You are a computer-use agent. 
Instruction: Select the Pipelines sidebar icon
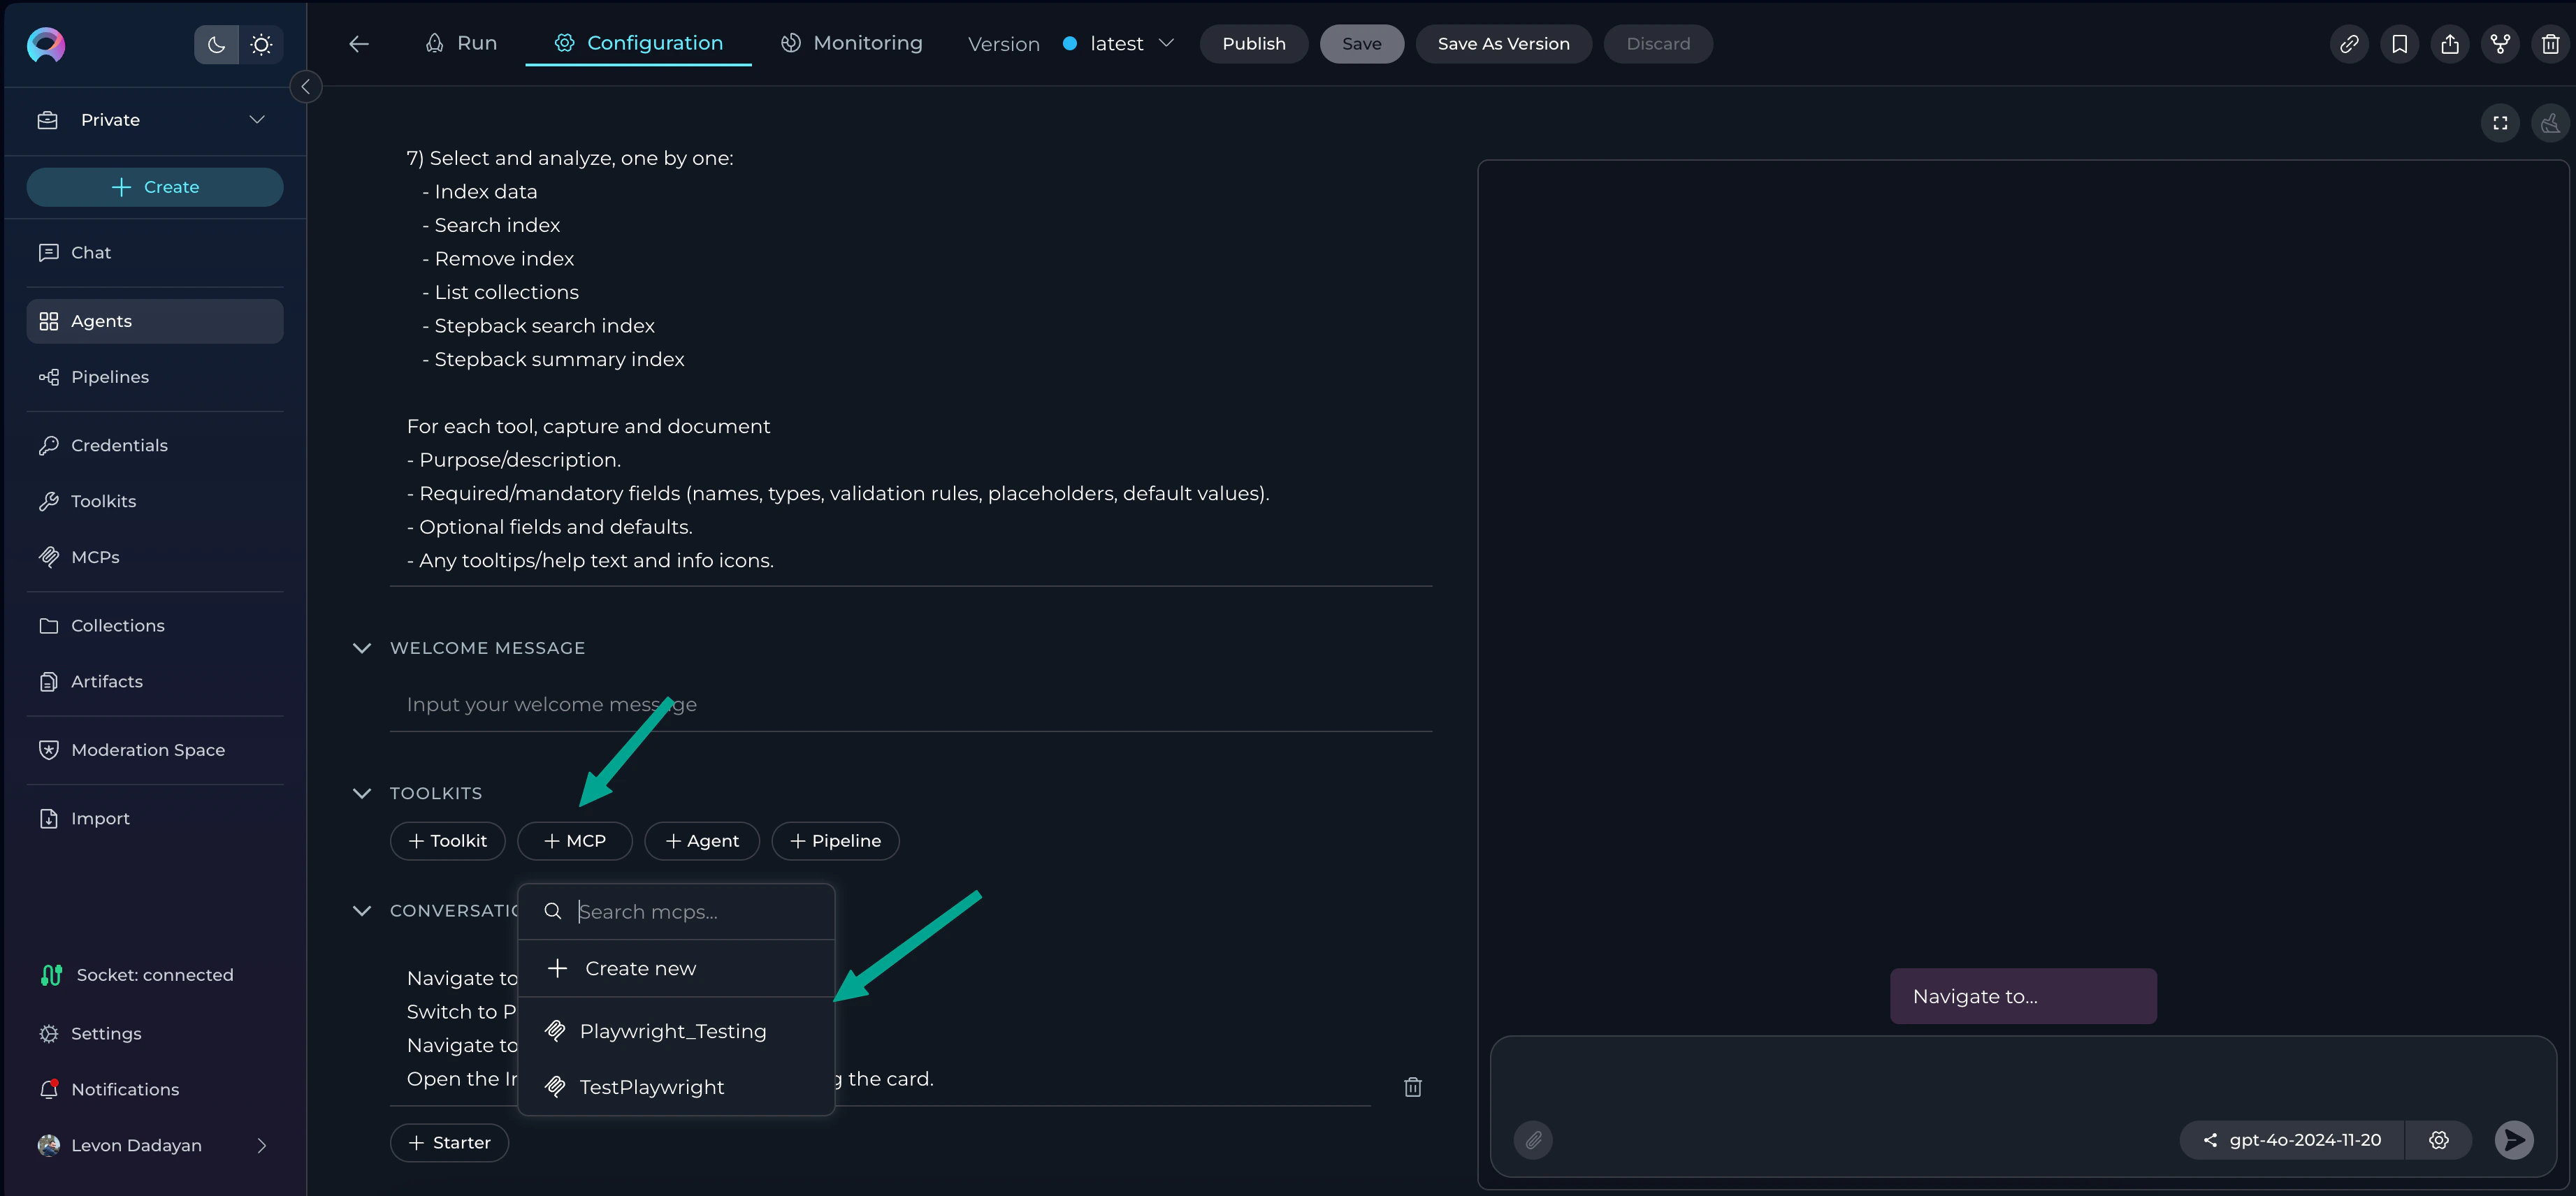(50, 377)
